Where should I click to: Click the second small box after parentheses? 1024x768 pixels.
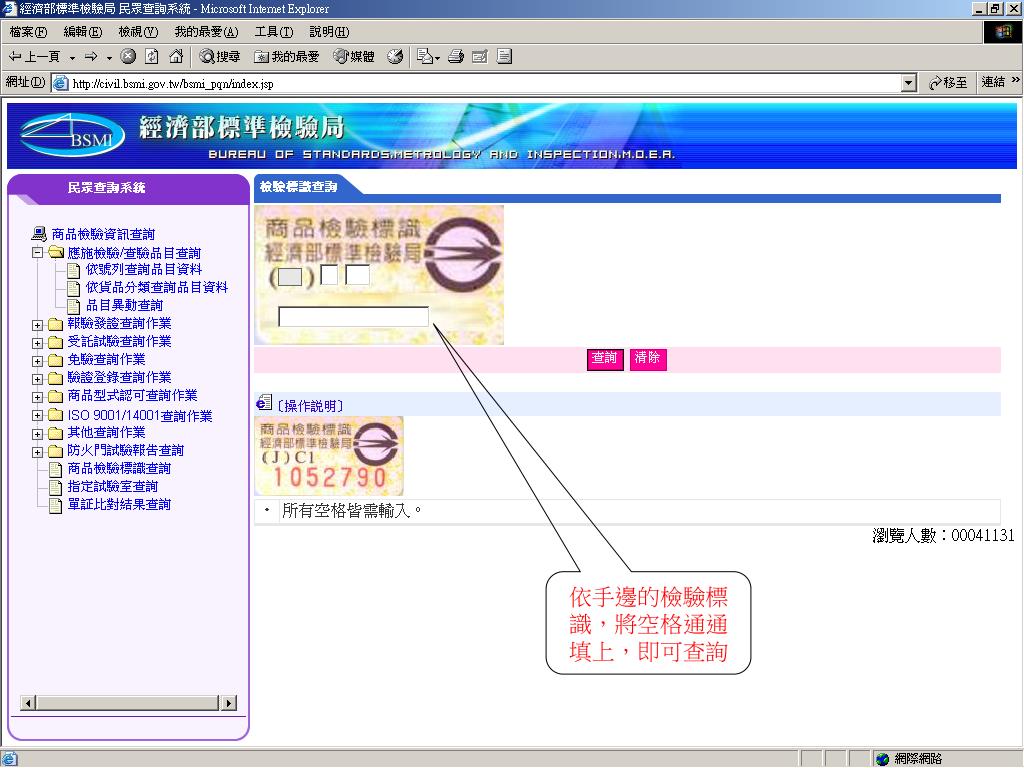click(357, 274)
